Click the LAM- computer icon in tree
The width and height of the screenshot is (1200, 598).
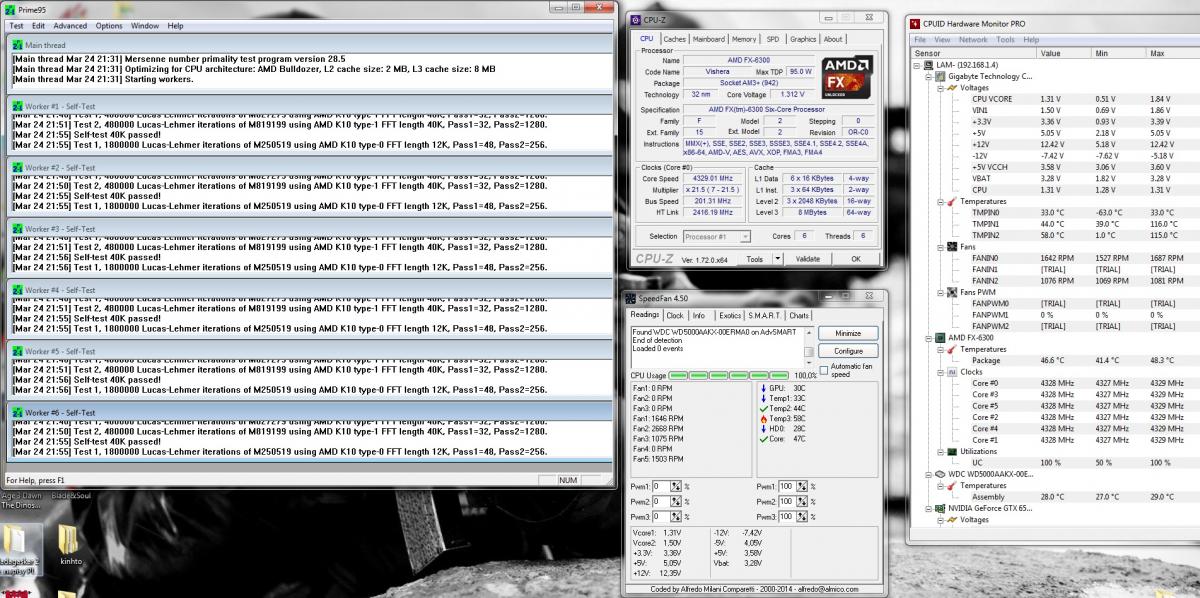(x=929, y=64)
